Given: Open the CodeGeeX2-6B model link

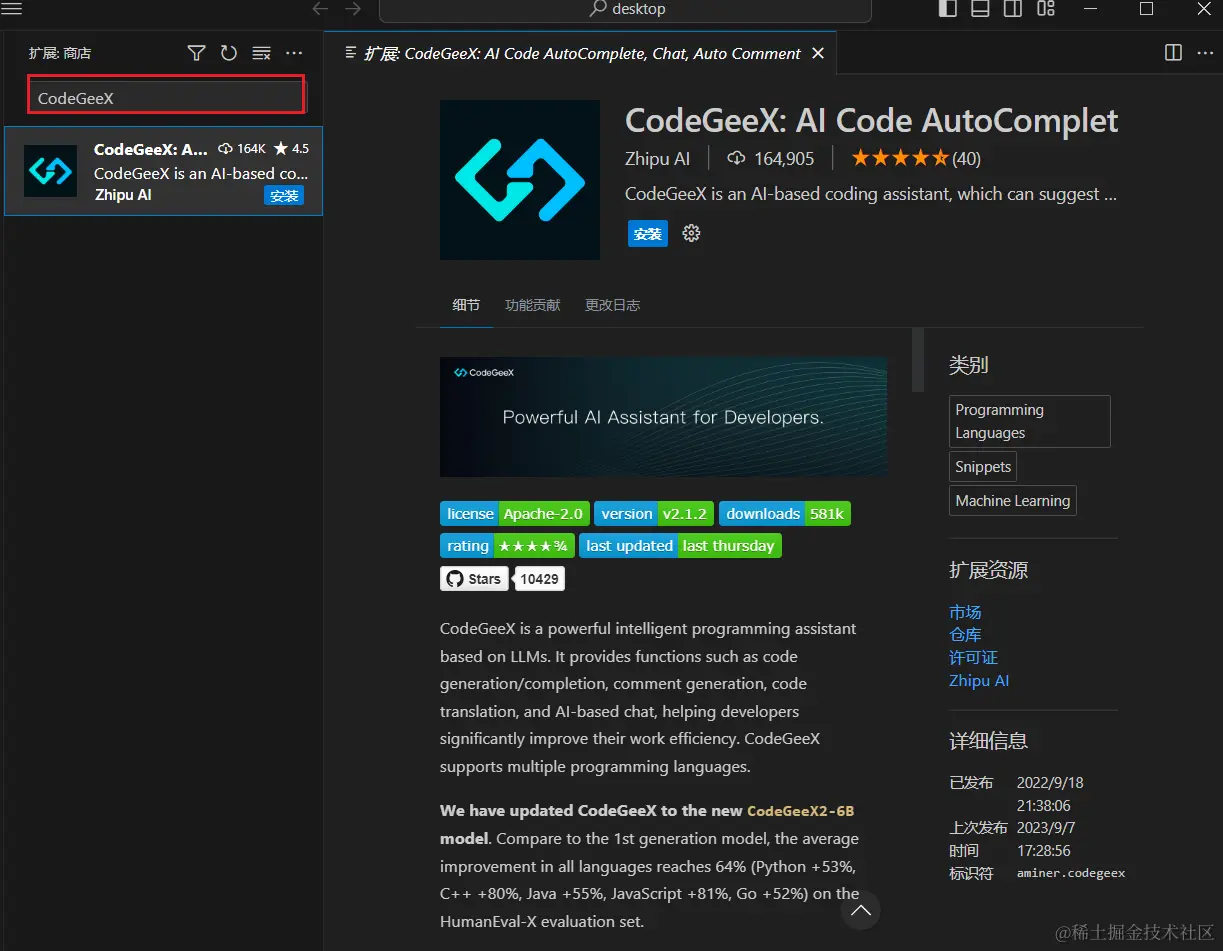Looking at the screenshot, I should (801, 811).
